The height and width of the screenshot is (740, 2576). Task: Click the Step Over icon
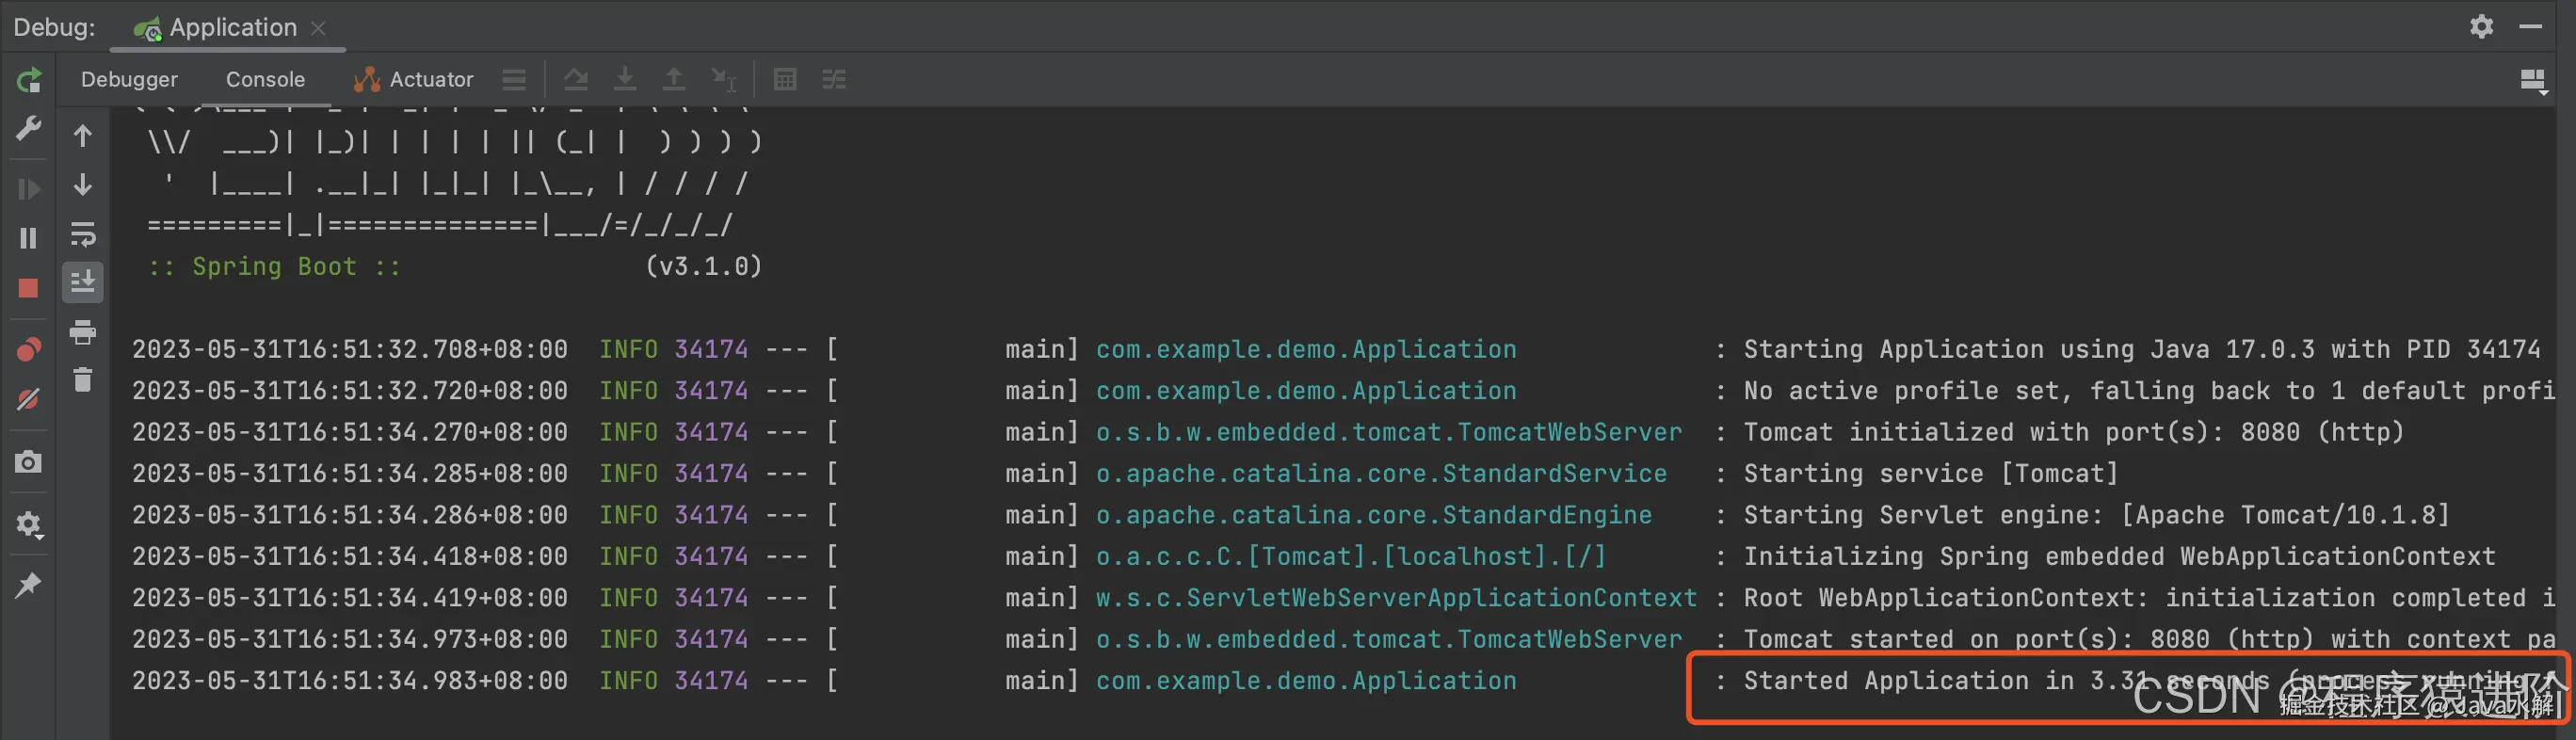point(575,79)
